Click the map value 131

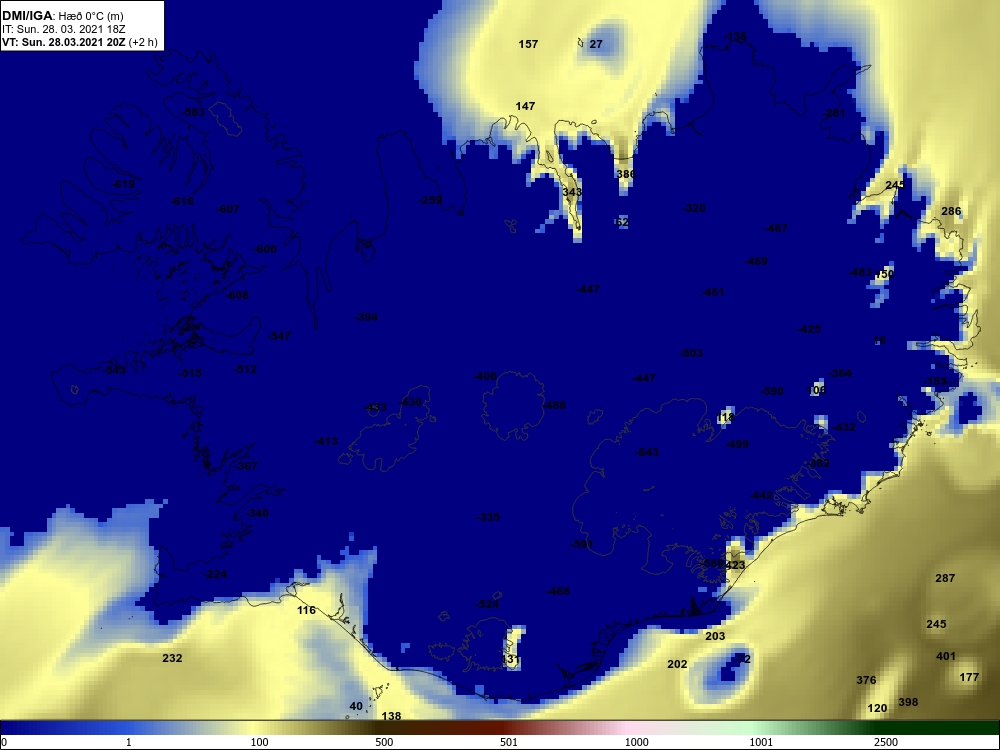511,659
